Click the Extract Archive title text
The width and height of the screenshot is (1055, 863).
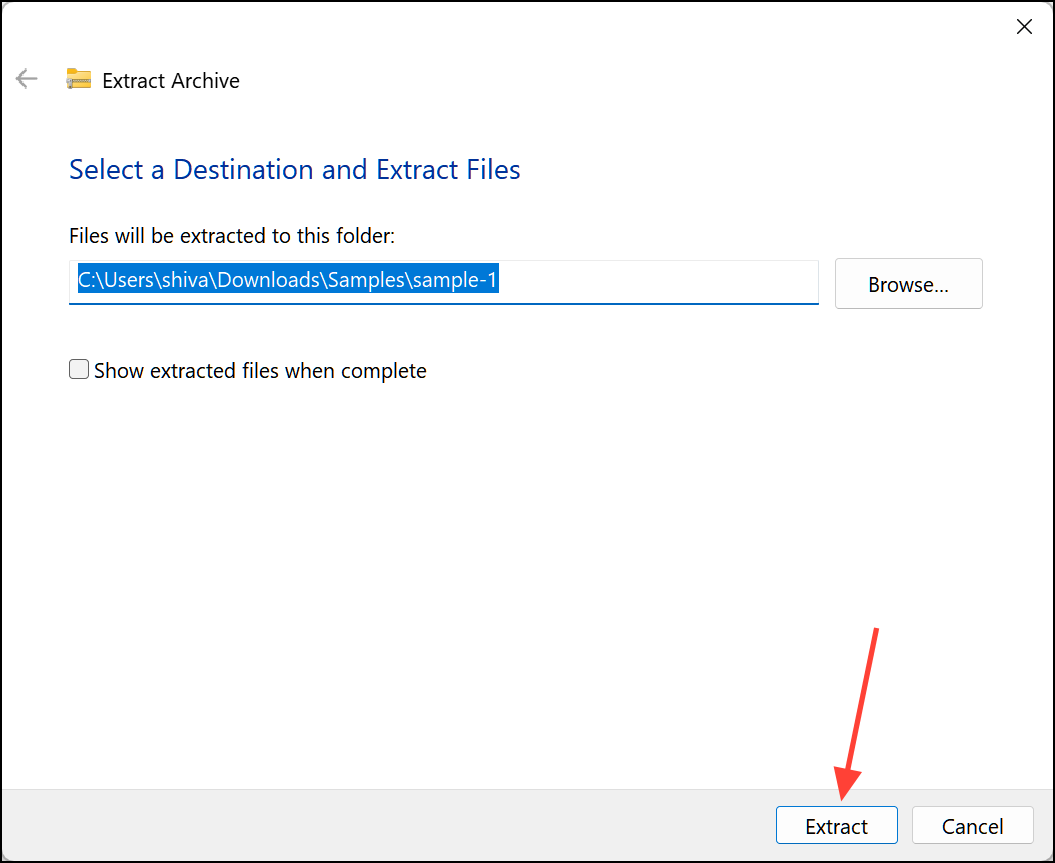(170, 80)
